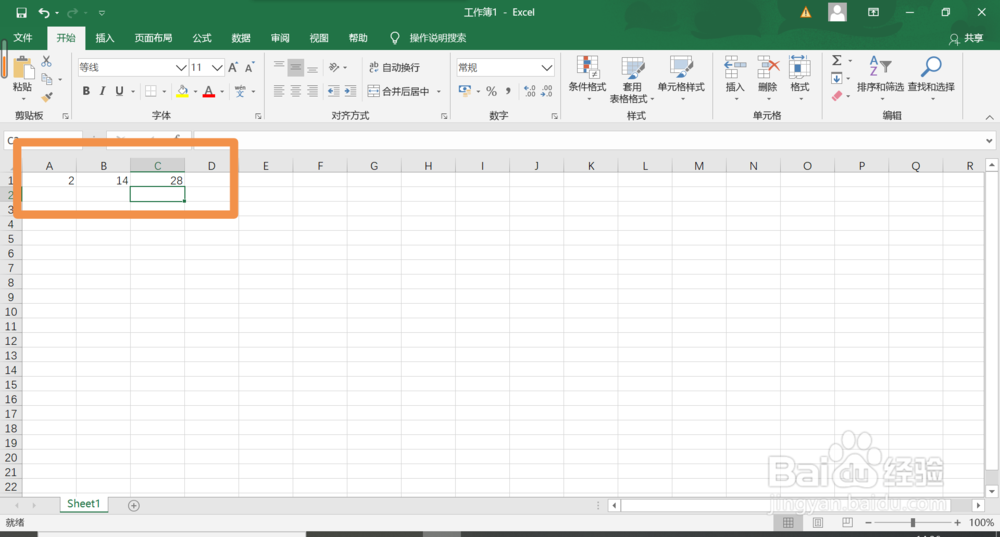
Task: Toggle 自动换行 wrap text
Action: point(394,67)
